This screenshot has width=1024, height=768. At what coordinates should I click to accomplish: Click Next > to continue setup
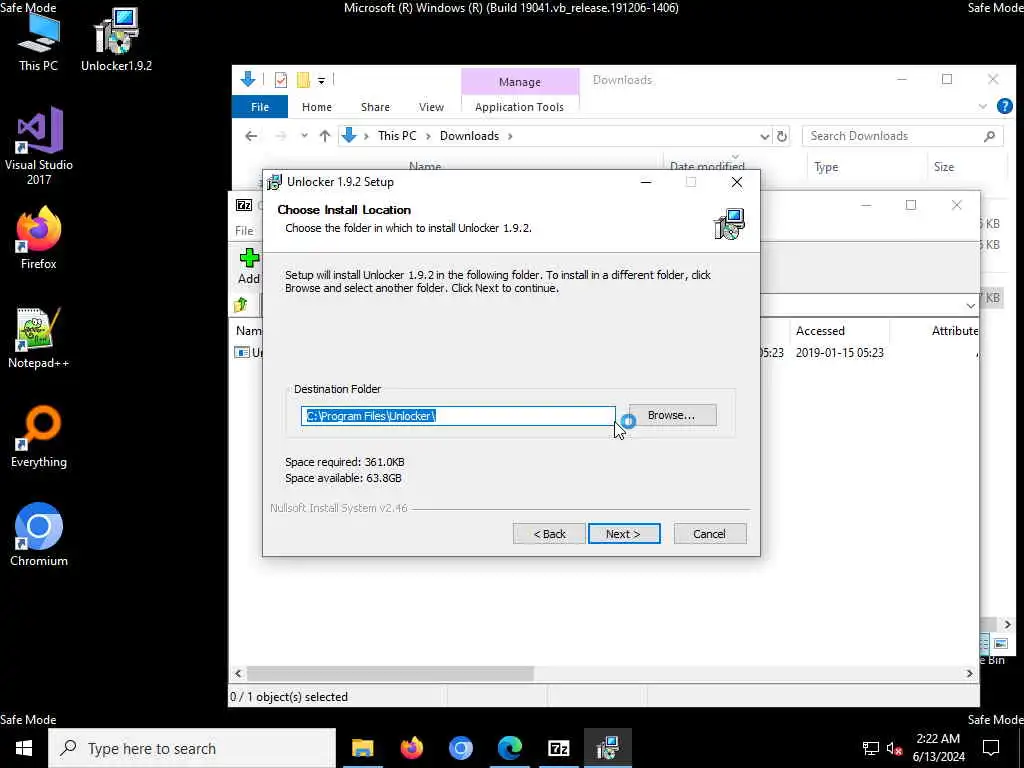point(624,534)
